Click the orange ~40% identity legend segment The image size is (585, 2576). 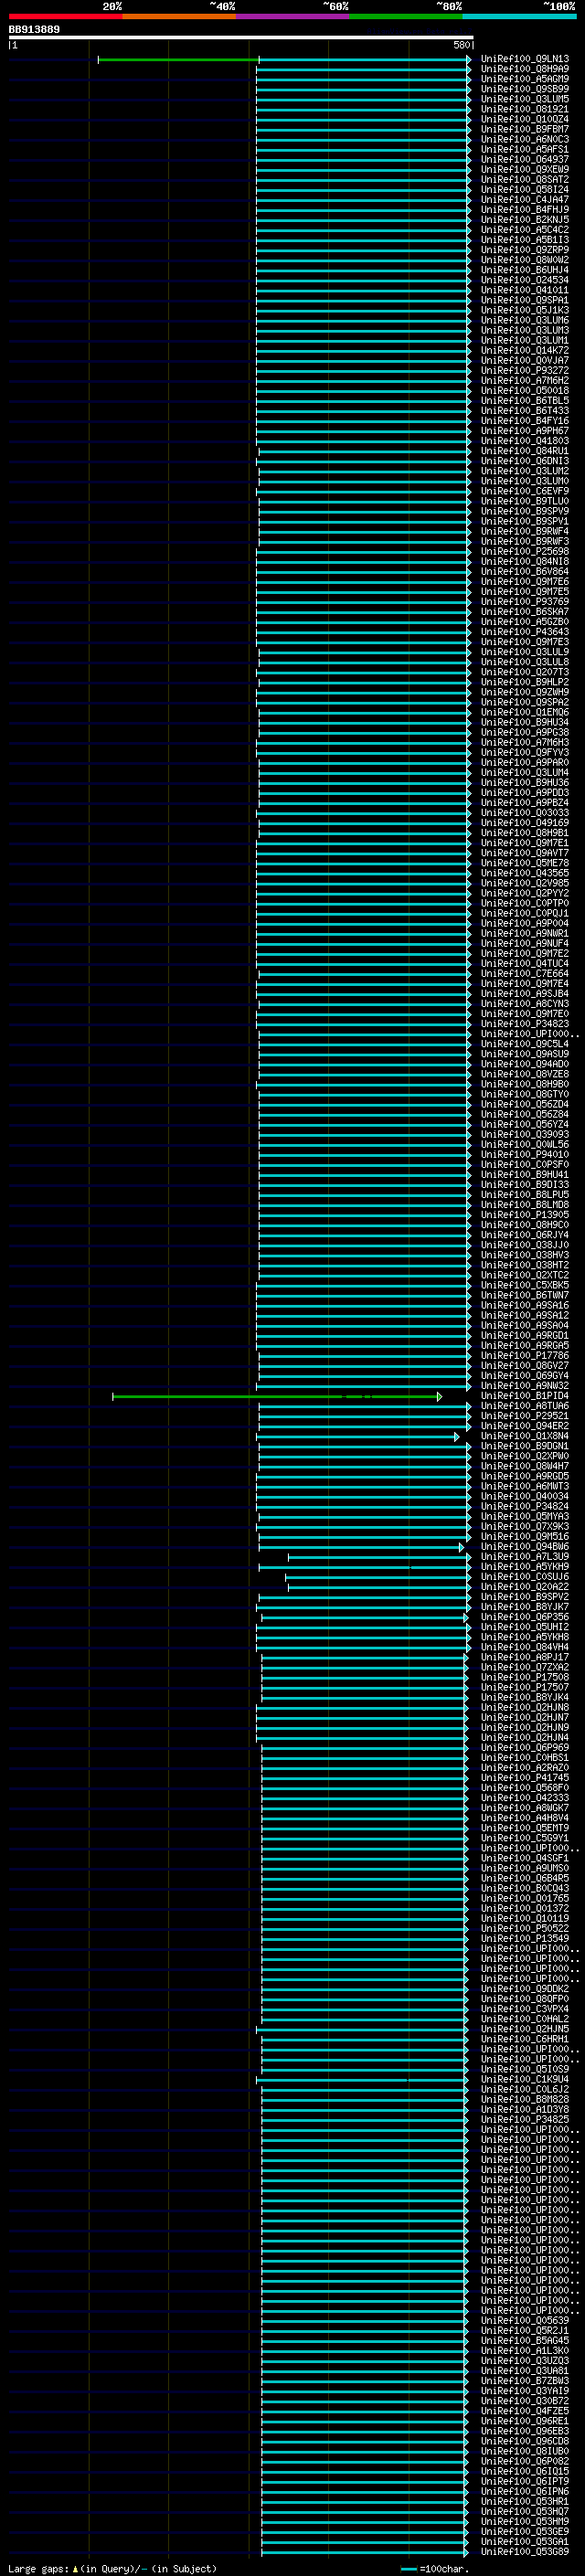tap(179, 16)
